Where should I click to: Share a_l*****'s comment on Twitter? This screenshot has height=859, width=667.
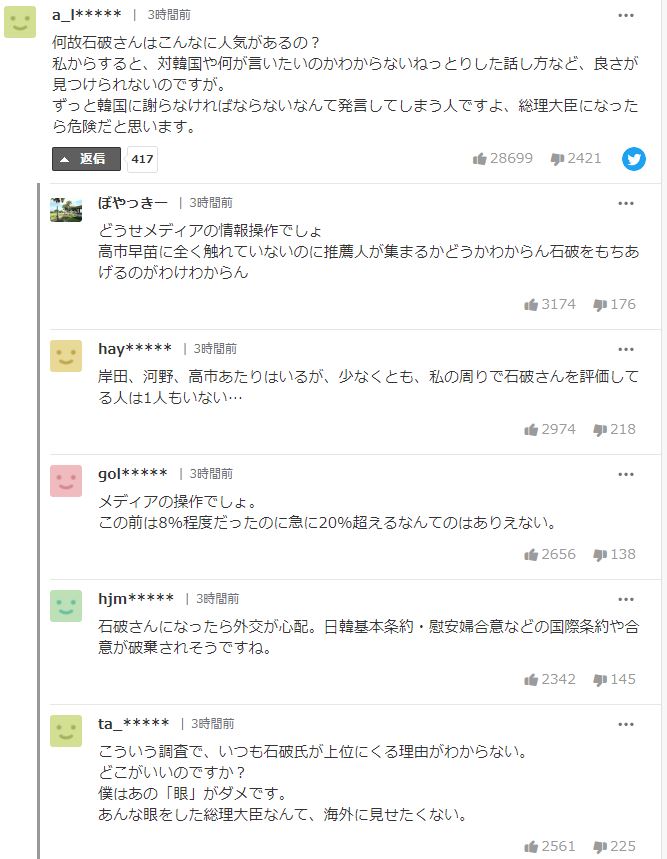[634, 159]
